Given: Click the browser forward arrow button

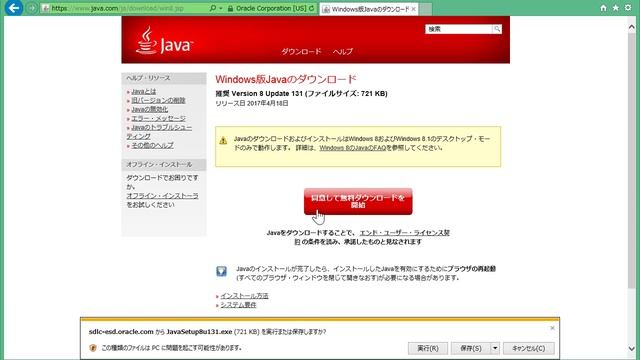Looking at the screenshot, I should point(32,8).
